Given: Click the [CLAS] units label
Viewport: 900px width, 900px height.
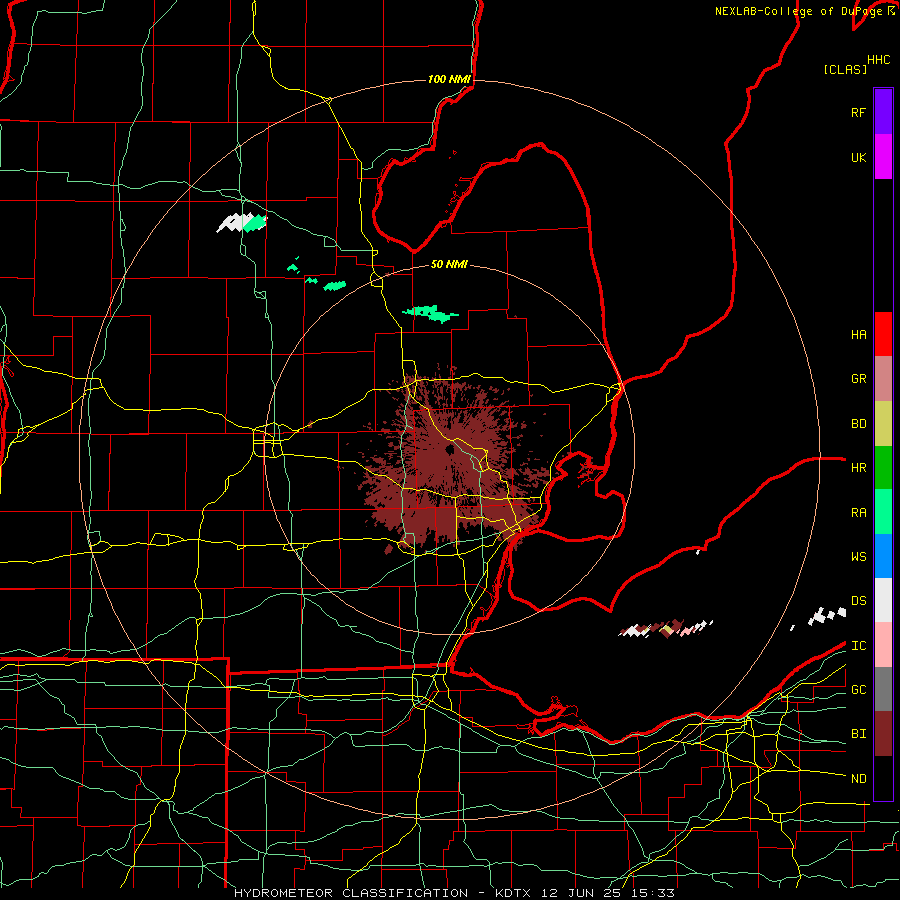Looking at the screenshot, I should point(844,69).
